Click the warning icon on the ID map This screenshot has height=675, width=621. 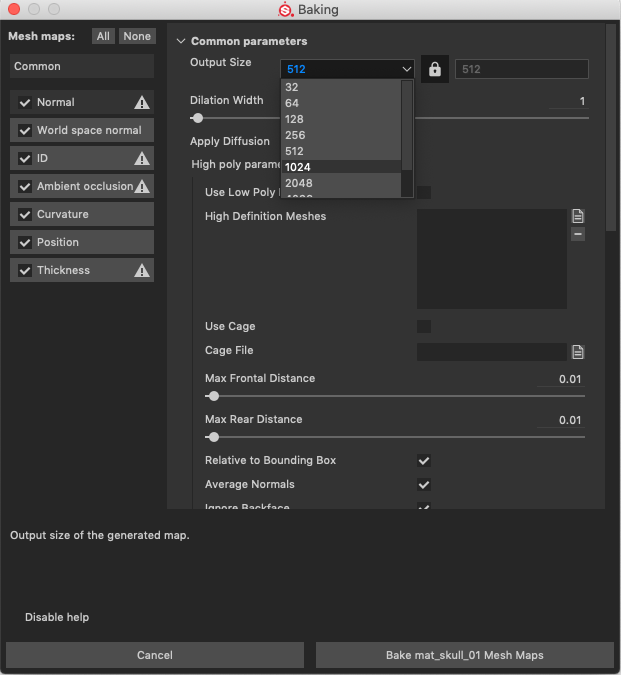(142, 158)
